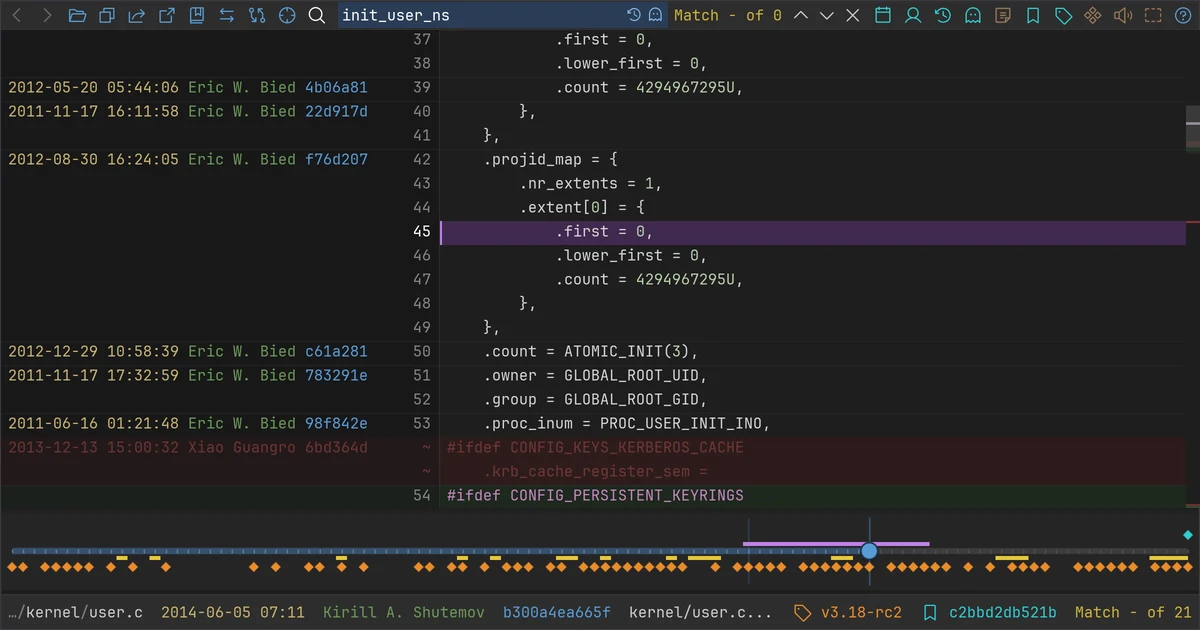Click date 2012-08-30 16:24:05 in blame
Viewport: 1200px width, 630px height.
click(94, 159)
